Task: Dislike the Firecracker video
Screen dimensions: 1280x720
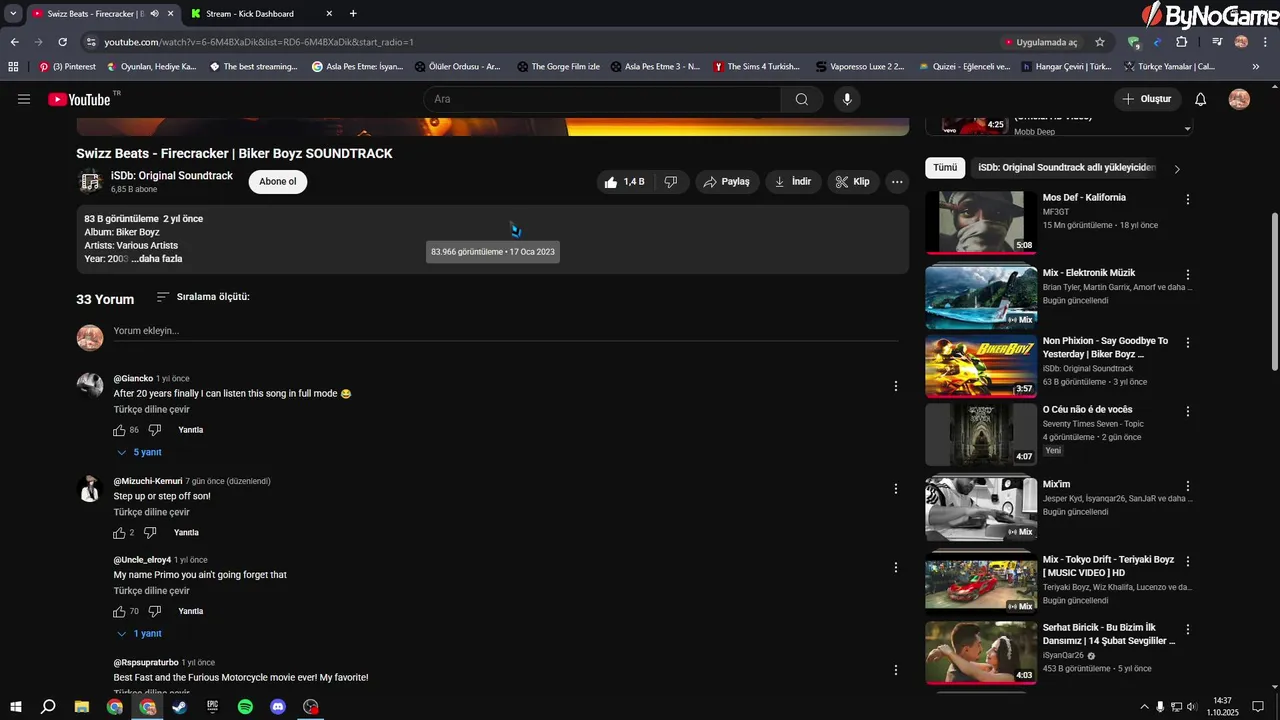Action: click(x=671, y=182)
